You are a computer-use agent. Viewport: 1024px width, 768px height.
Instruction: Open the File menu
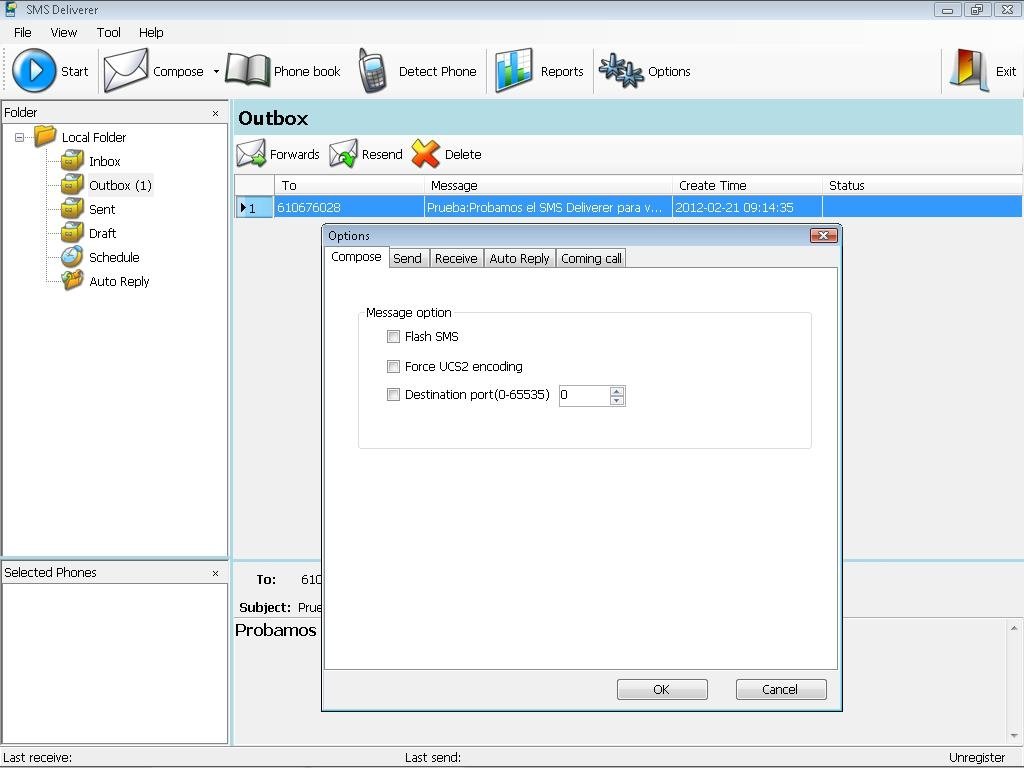(23, 33)
